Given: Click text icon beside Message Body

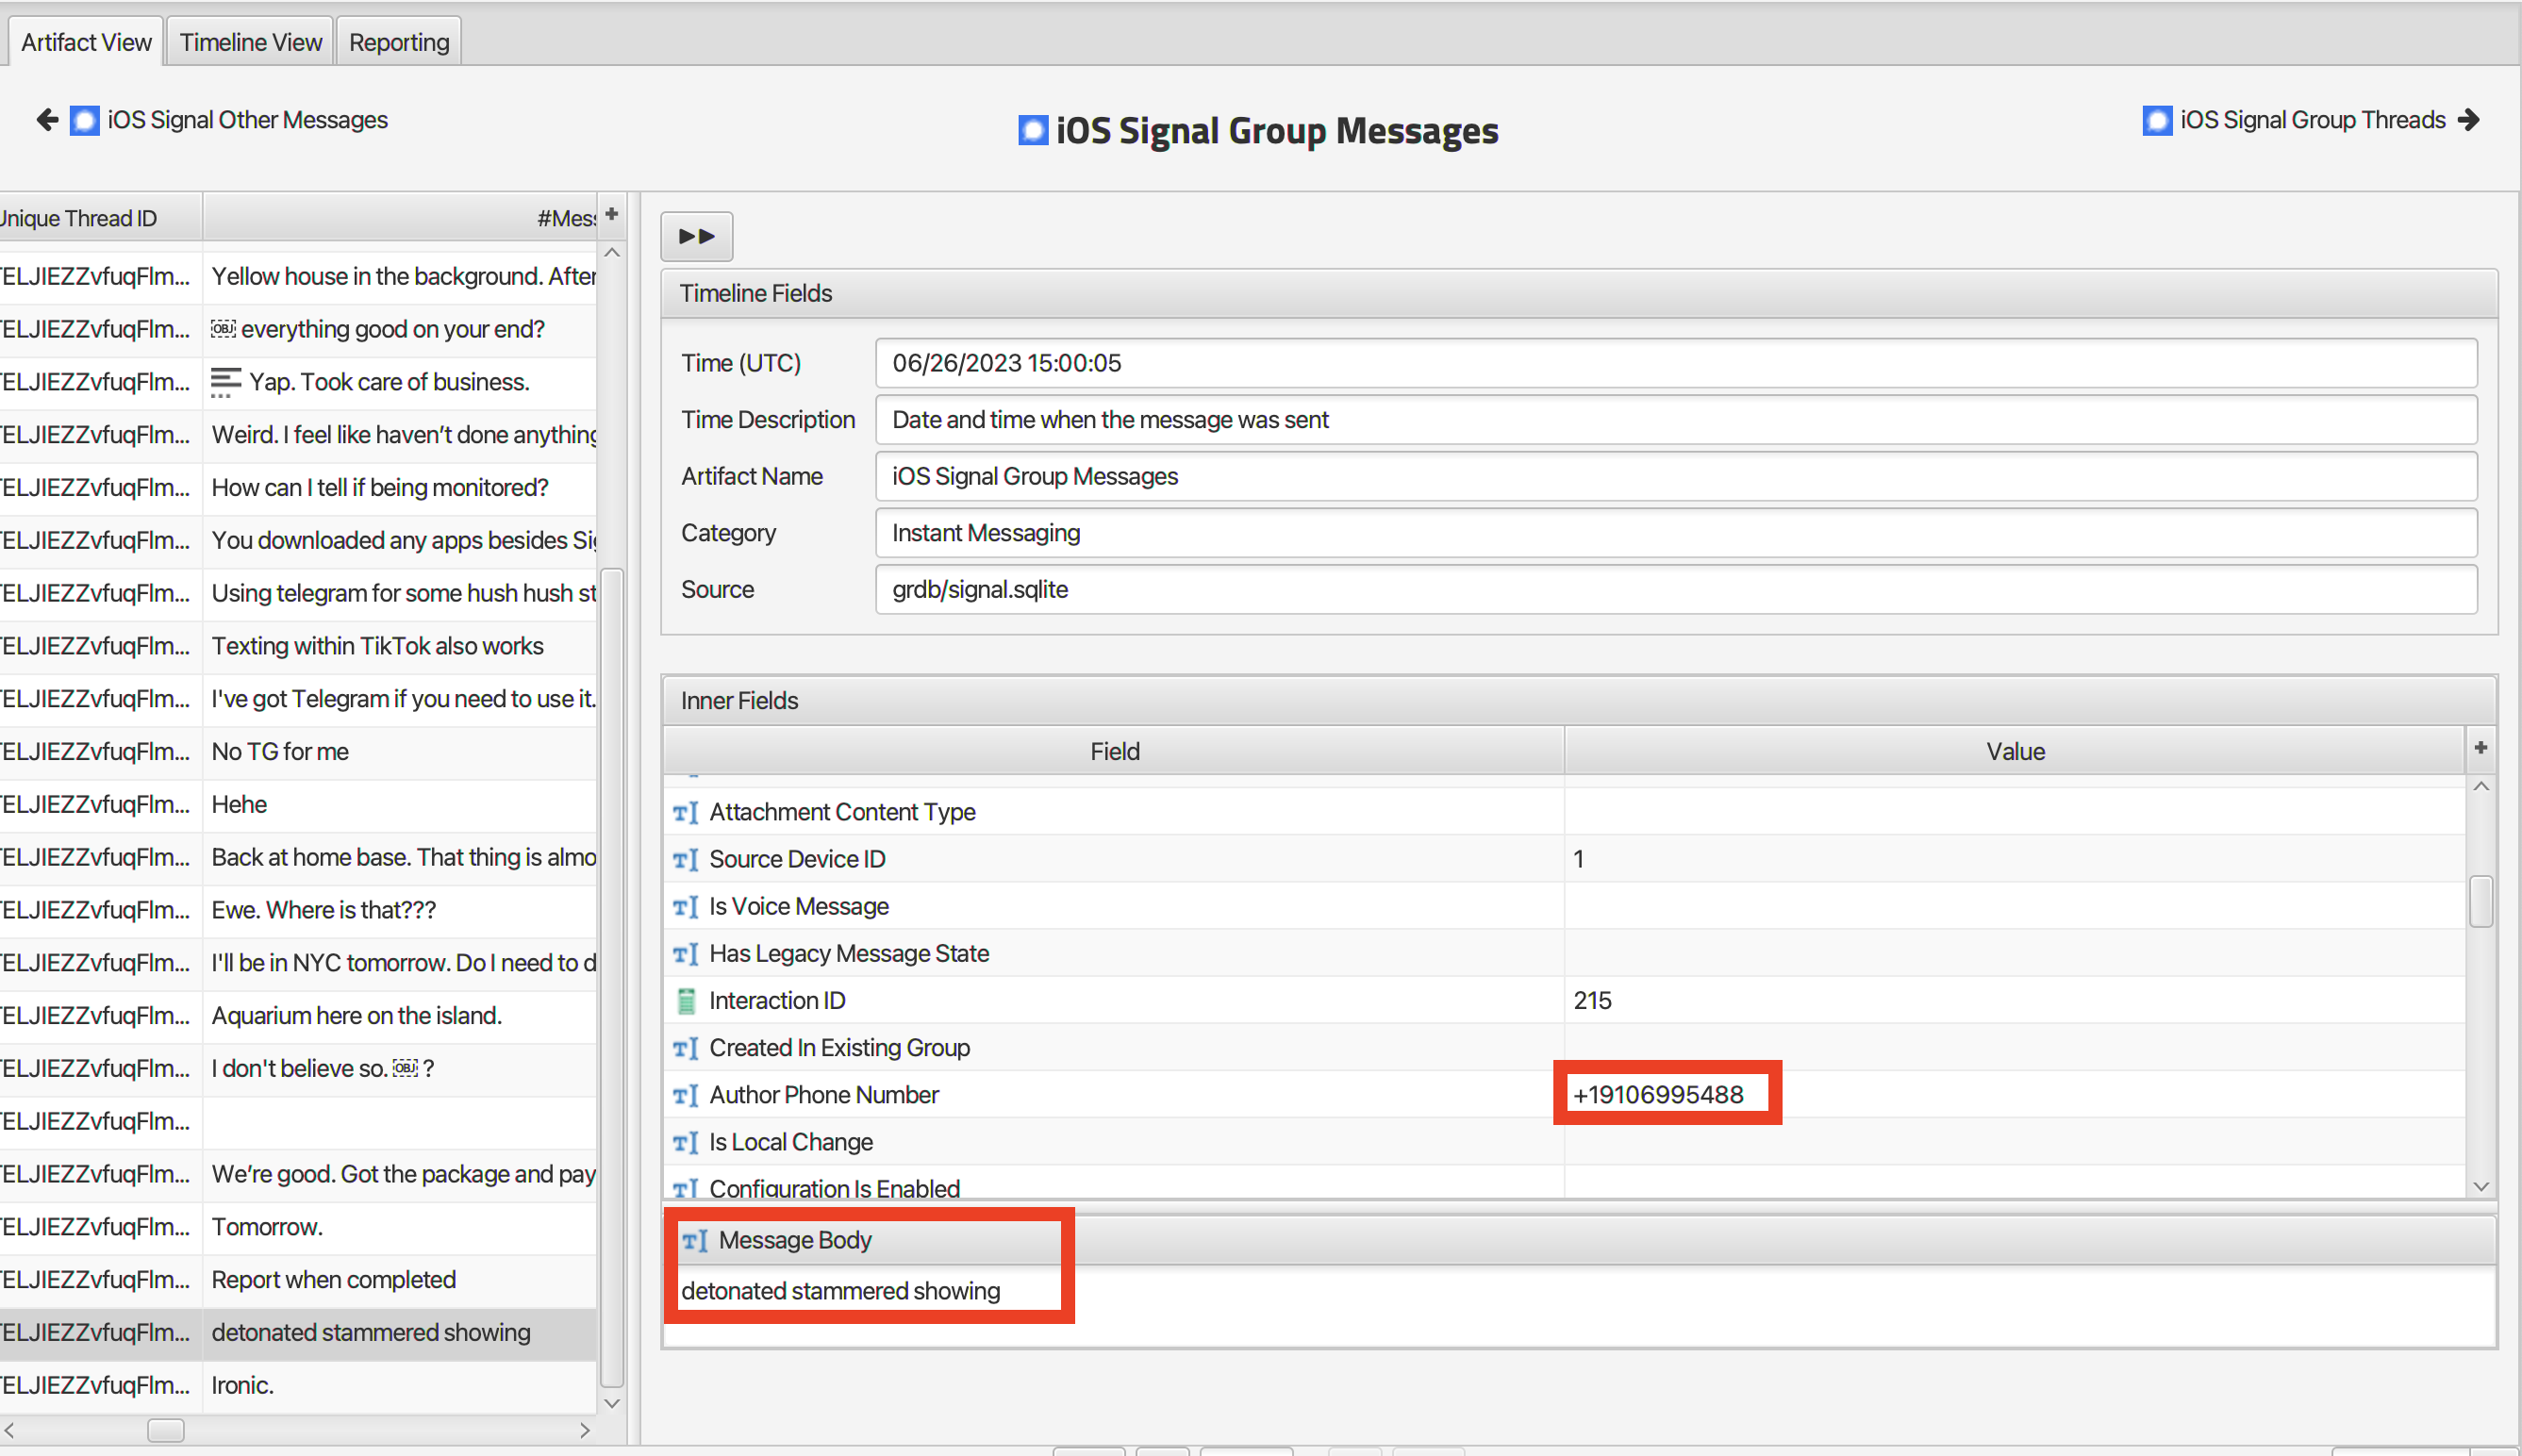Looking at the screenshot, I should tap(695, 1240).
